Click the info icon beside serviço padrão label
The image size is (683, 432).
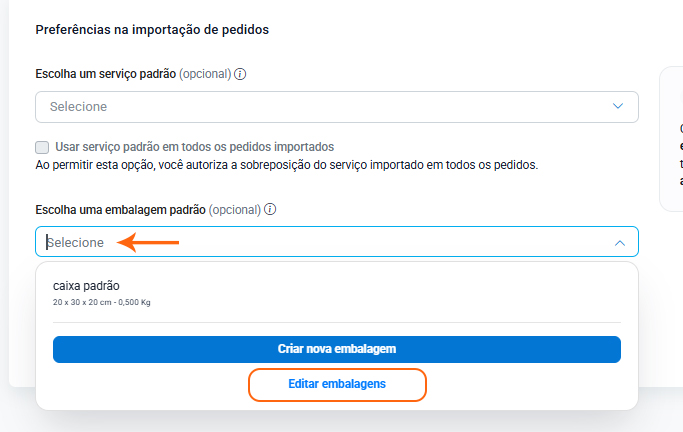[x=241, y=74]
